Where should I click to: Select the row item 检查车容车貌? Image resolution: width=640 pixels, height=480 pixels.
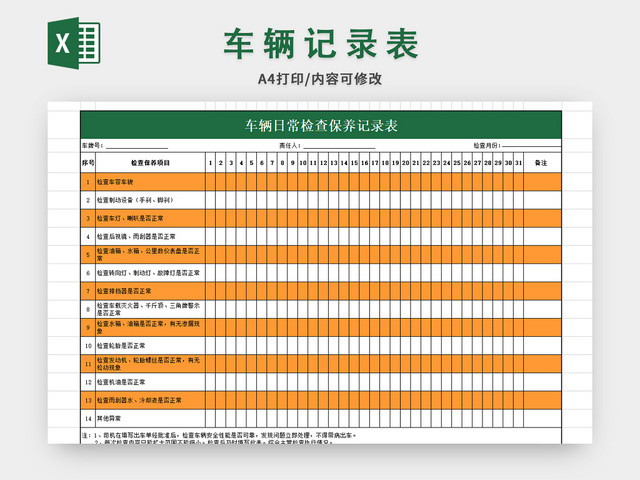tap(321, 182)
